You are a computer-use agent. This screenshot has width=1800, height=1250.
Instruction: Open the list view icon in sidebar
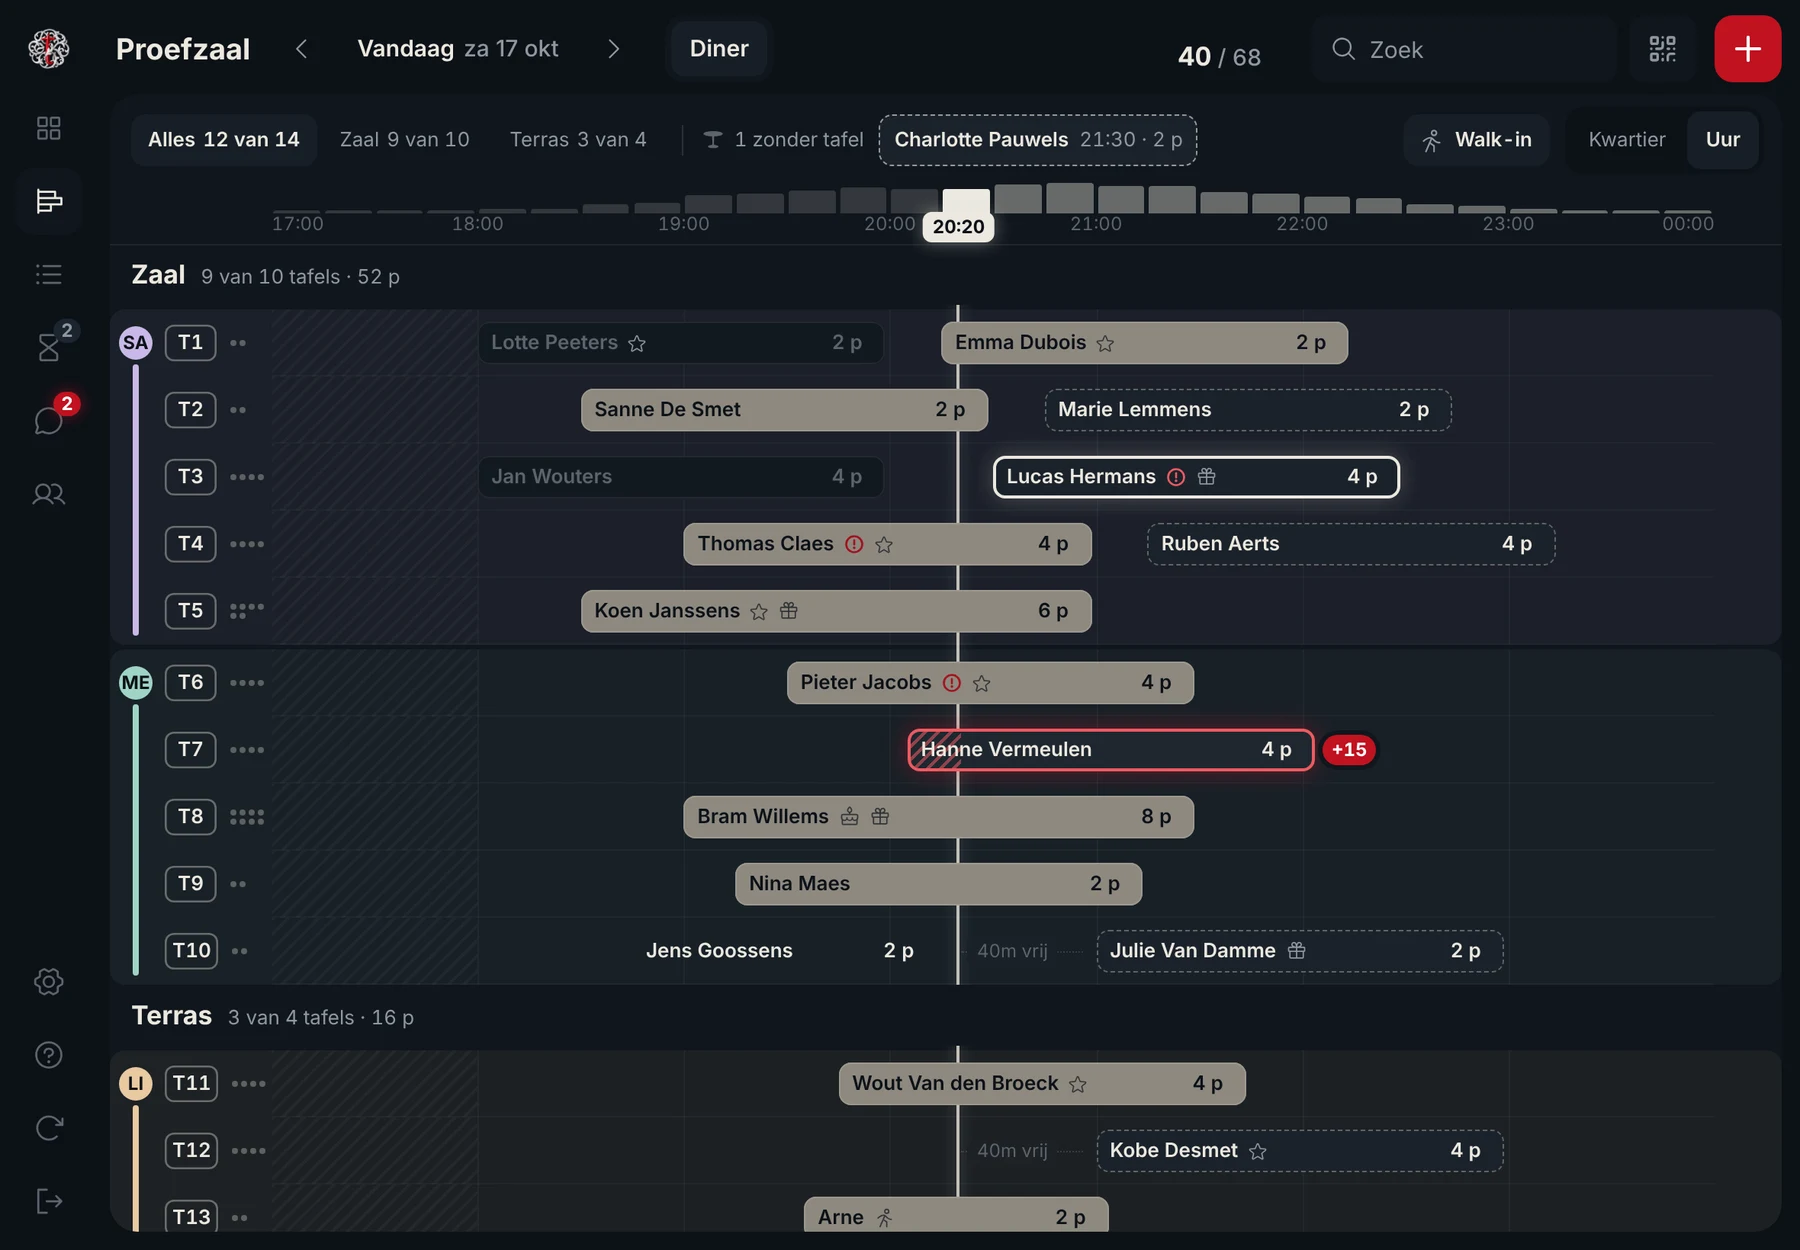(x=48, y=274)
